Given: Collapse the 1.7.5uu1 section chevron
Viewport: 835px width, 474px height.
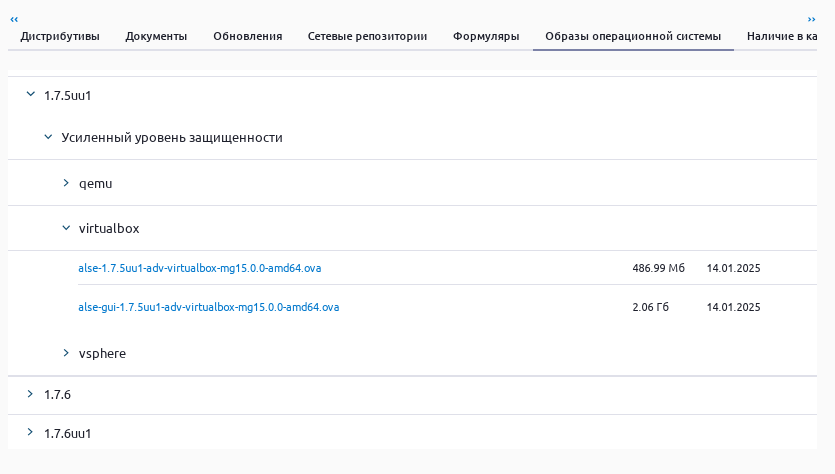Looking at the screenshot, I should pos(30,95).
